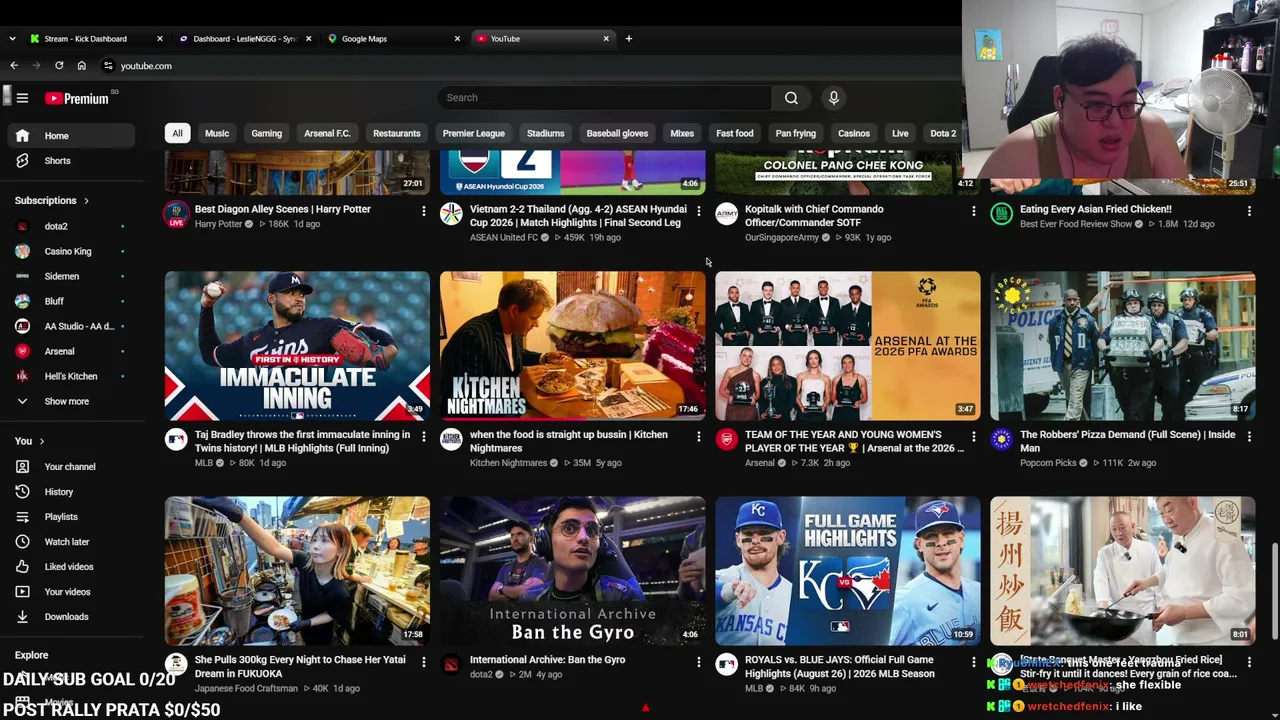Viewport: 1280px width, 720px height.
Task: Open Downloads in the sidebar
Action: coord(70,617)
